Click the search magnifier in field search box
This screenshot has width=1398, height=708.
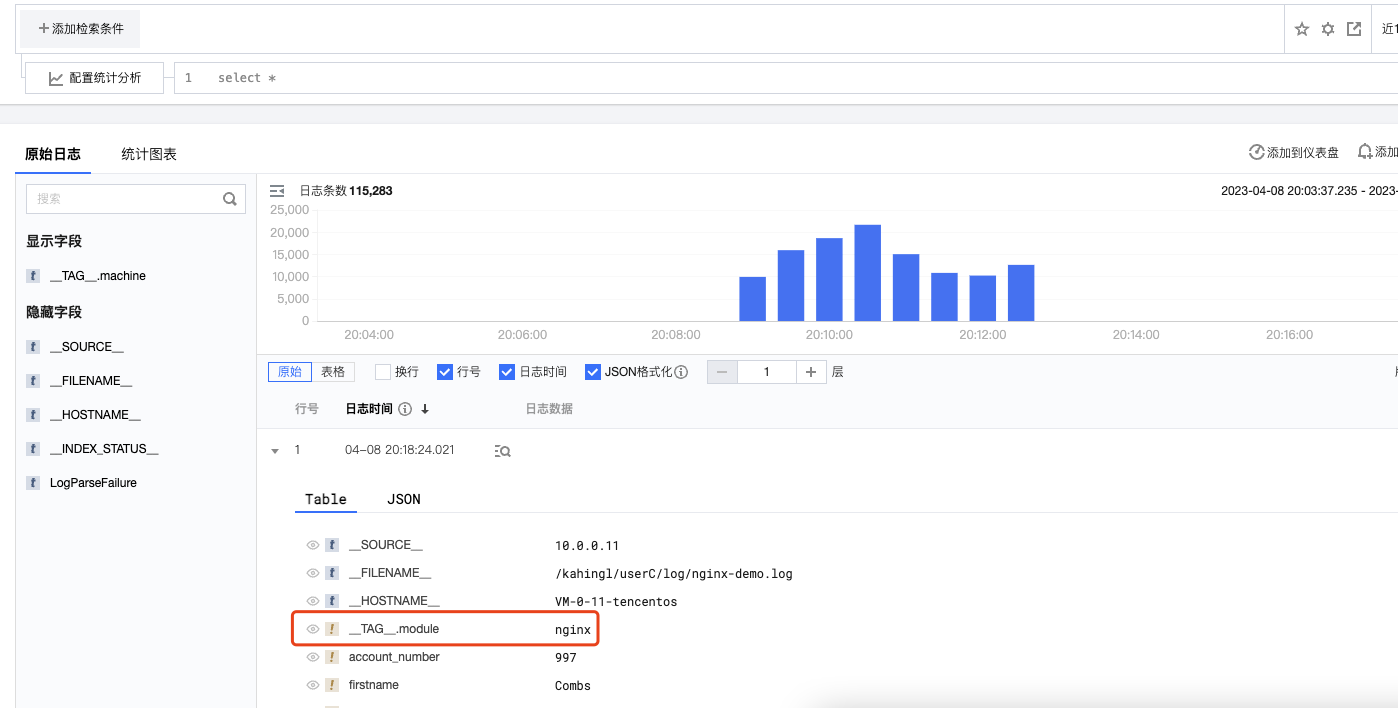point(229,199)
